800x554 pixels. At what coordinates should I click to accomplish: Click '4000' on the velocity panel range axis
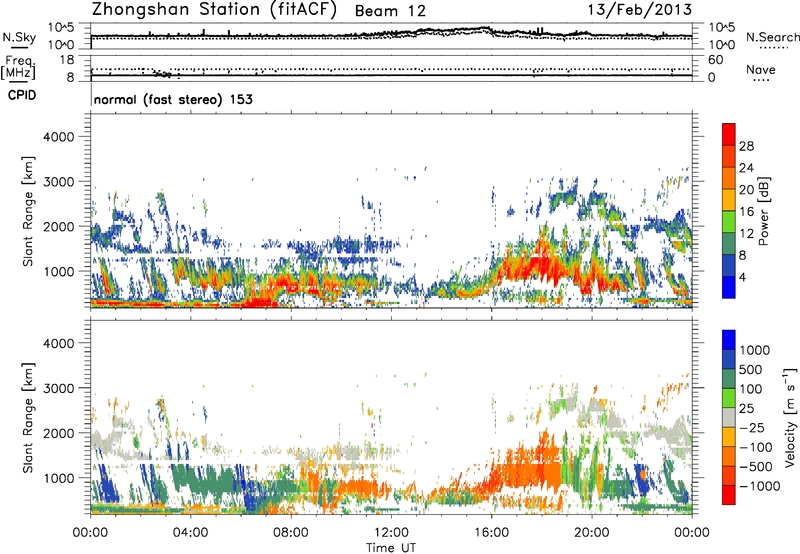coord(59,343)
